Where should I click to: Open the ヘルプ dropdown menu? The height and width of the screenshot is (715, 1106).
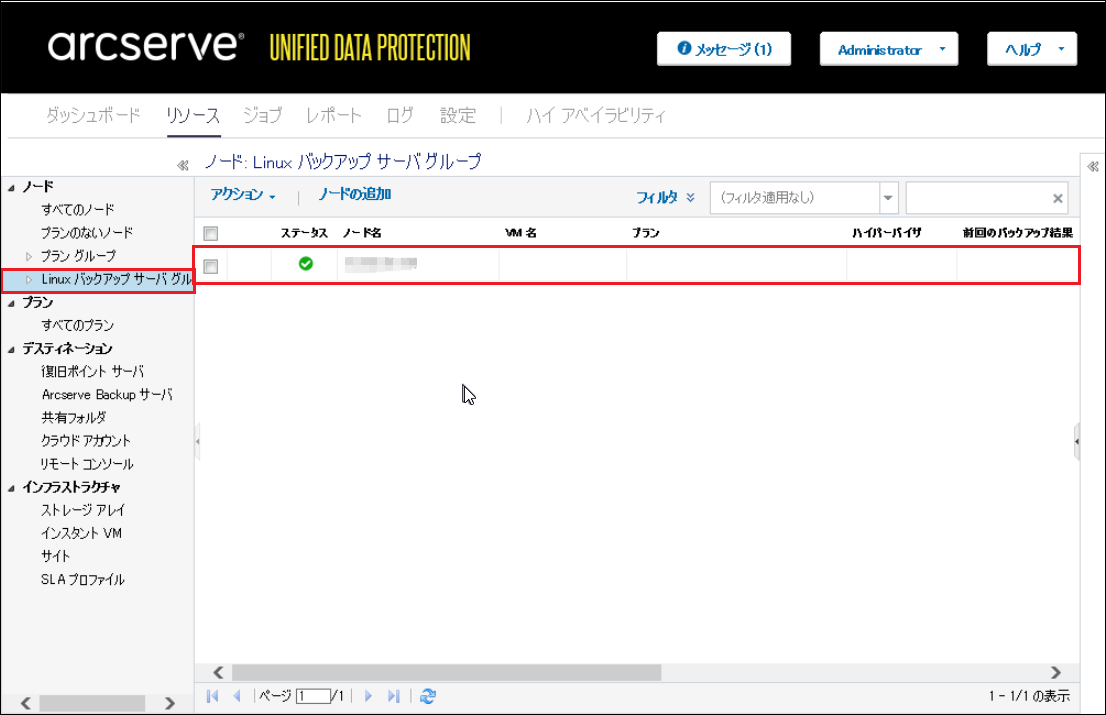tap(1032, 49)
